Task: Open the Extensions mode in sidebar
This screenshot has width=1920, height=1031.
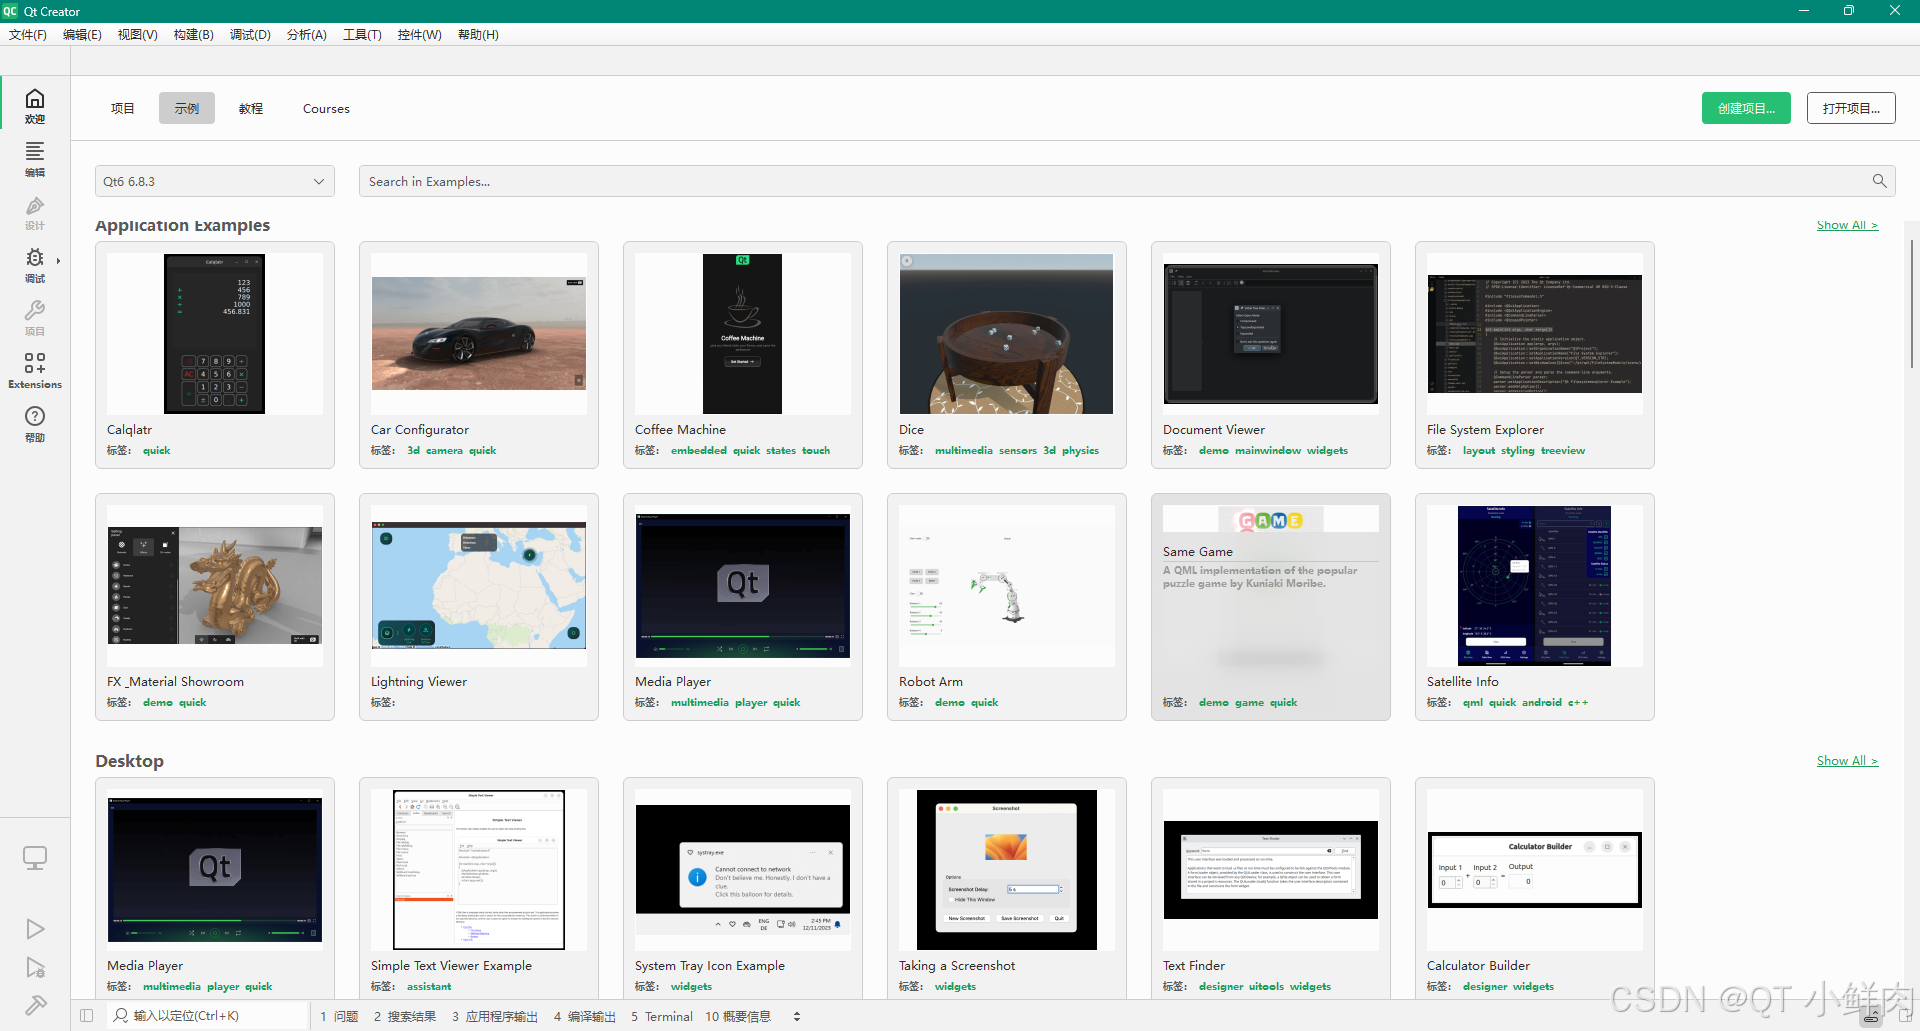Action: point(35,370)
